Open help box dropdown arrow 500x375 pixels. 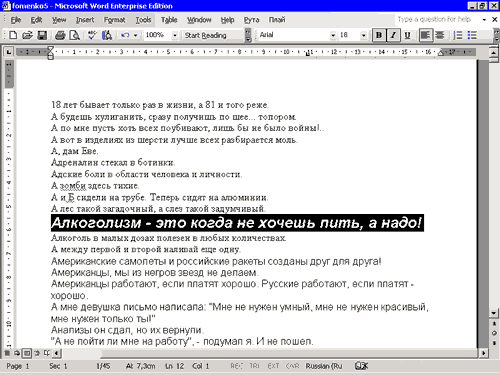484,20
